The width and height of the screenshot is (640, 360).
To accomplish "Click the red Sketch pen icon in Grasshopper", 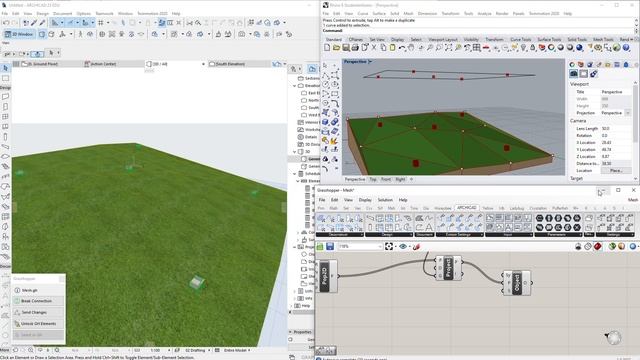I will [x=416, y=247].
